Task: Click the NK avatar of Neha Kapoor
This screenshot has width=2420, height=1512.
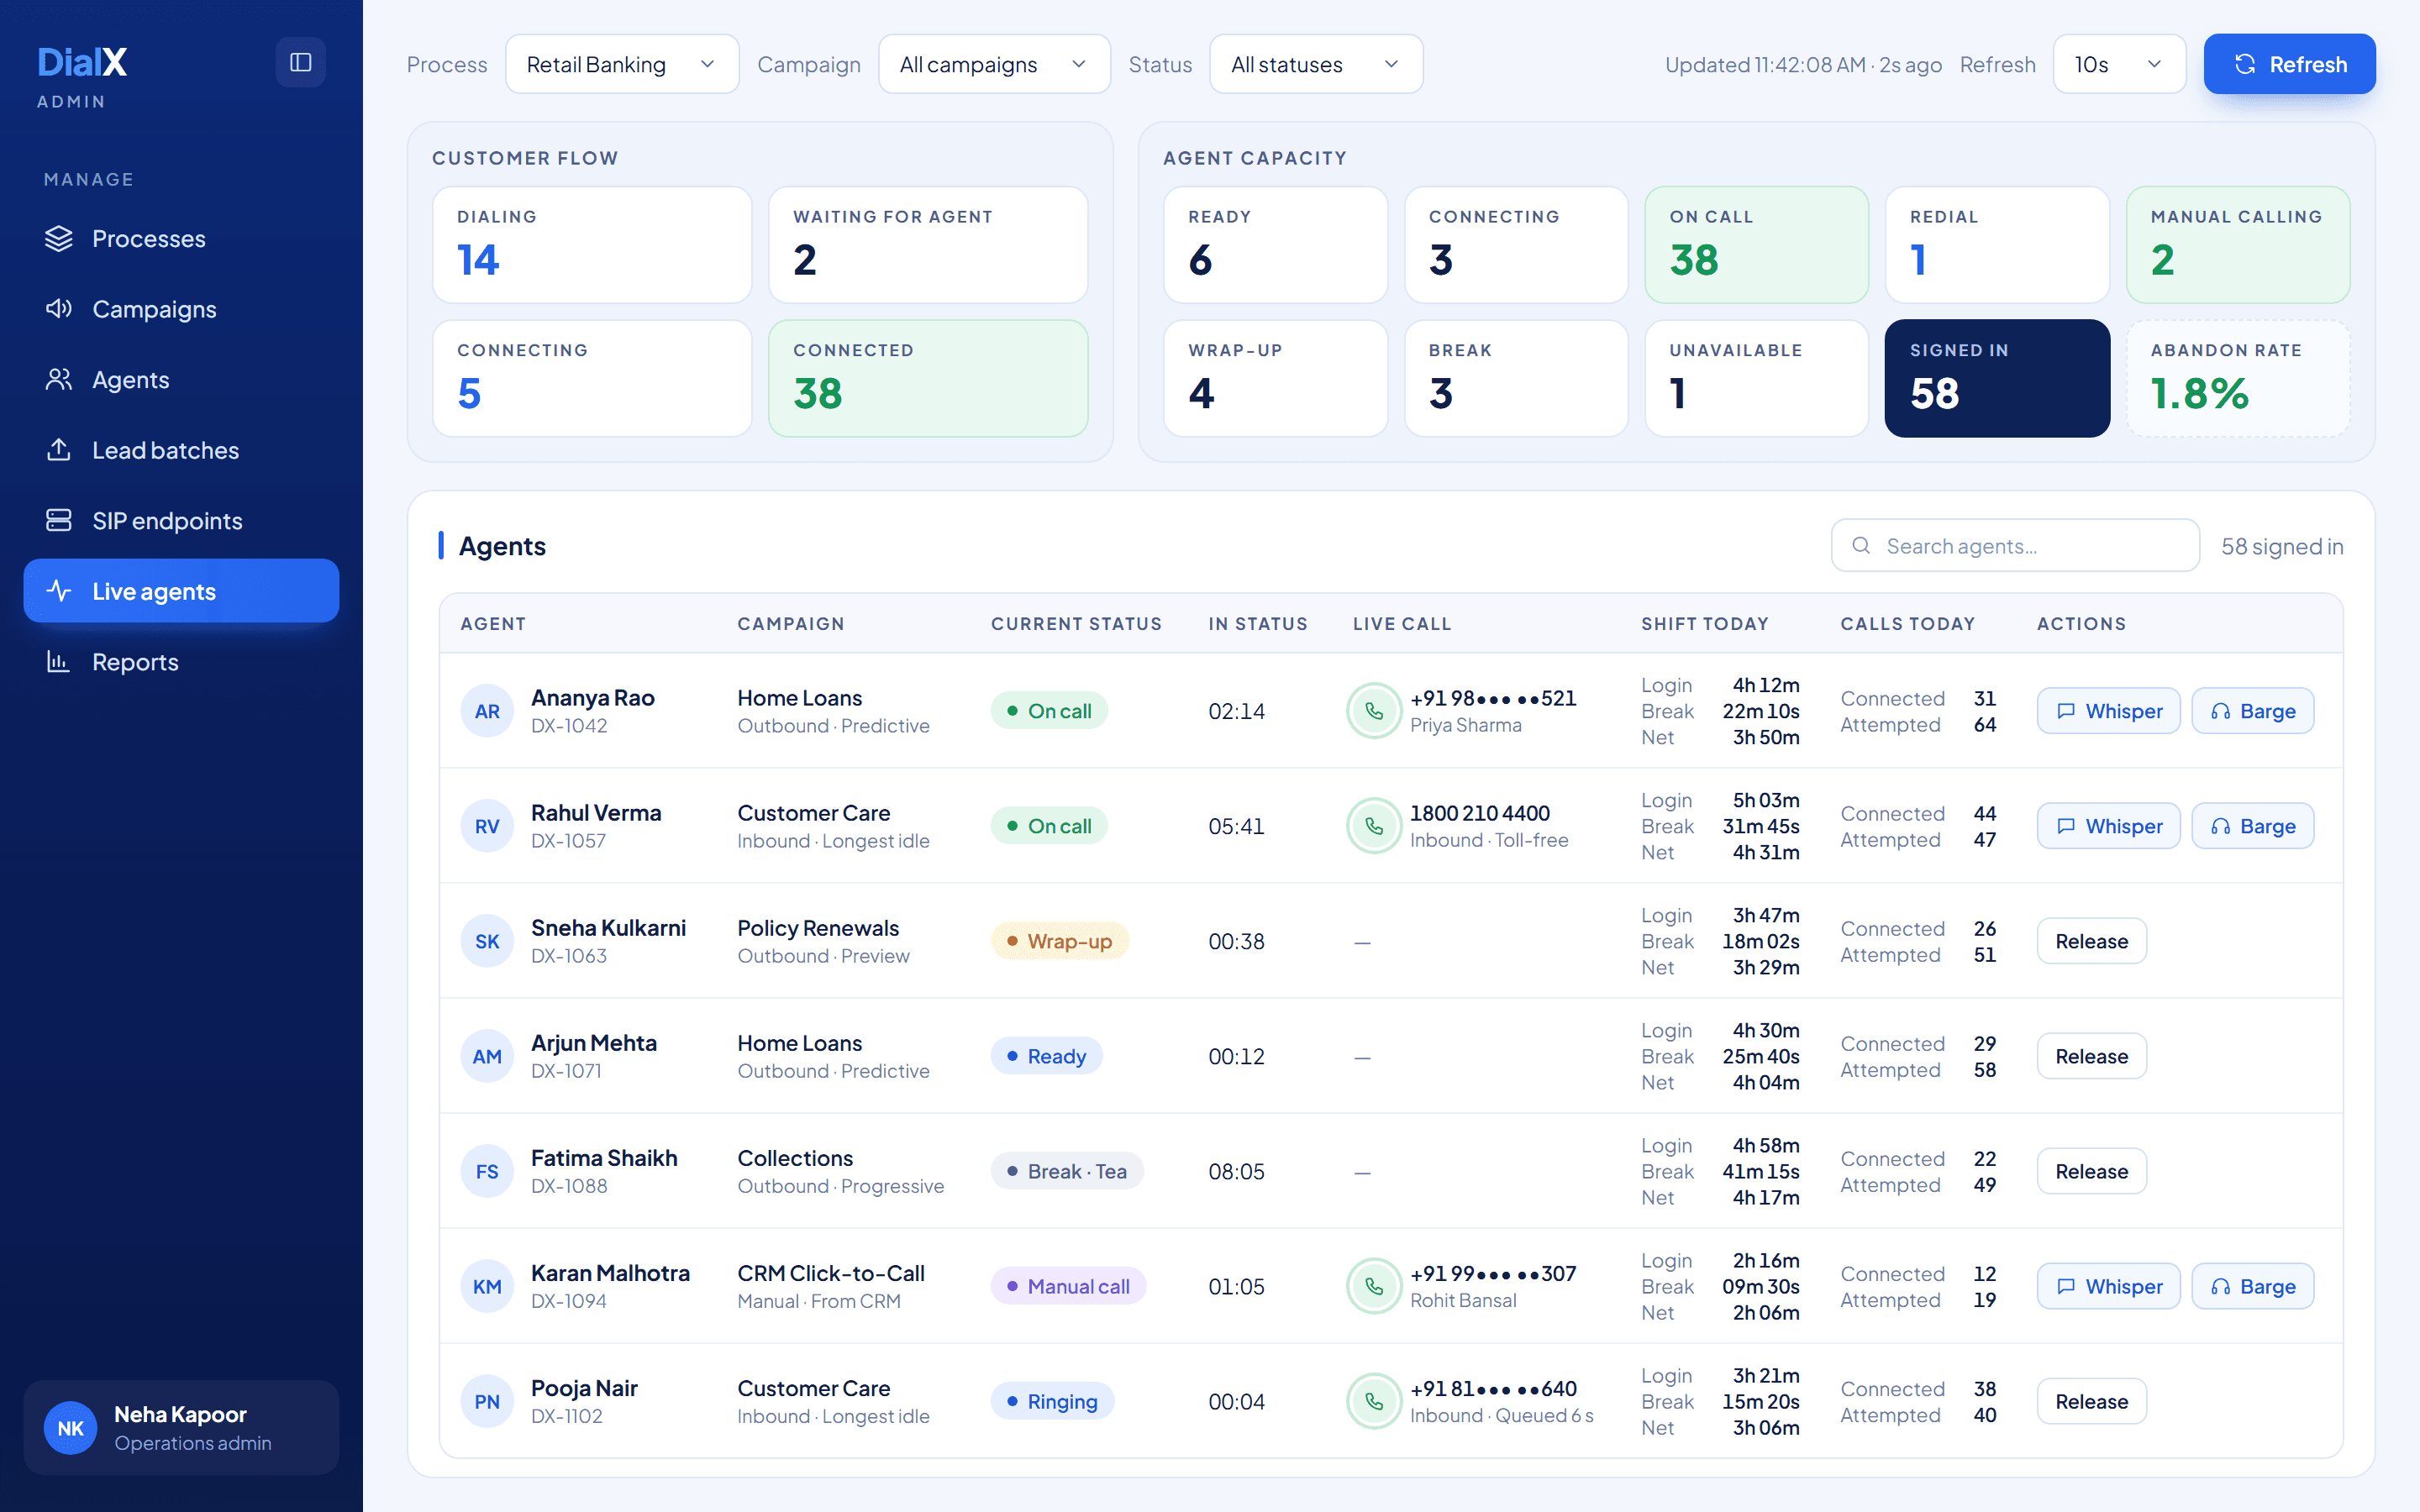Action: coord(71,1428)
